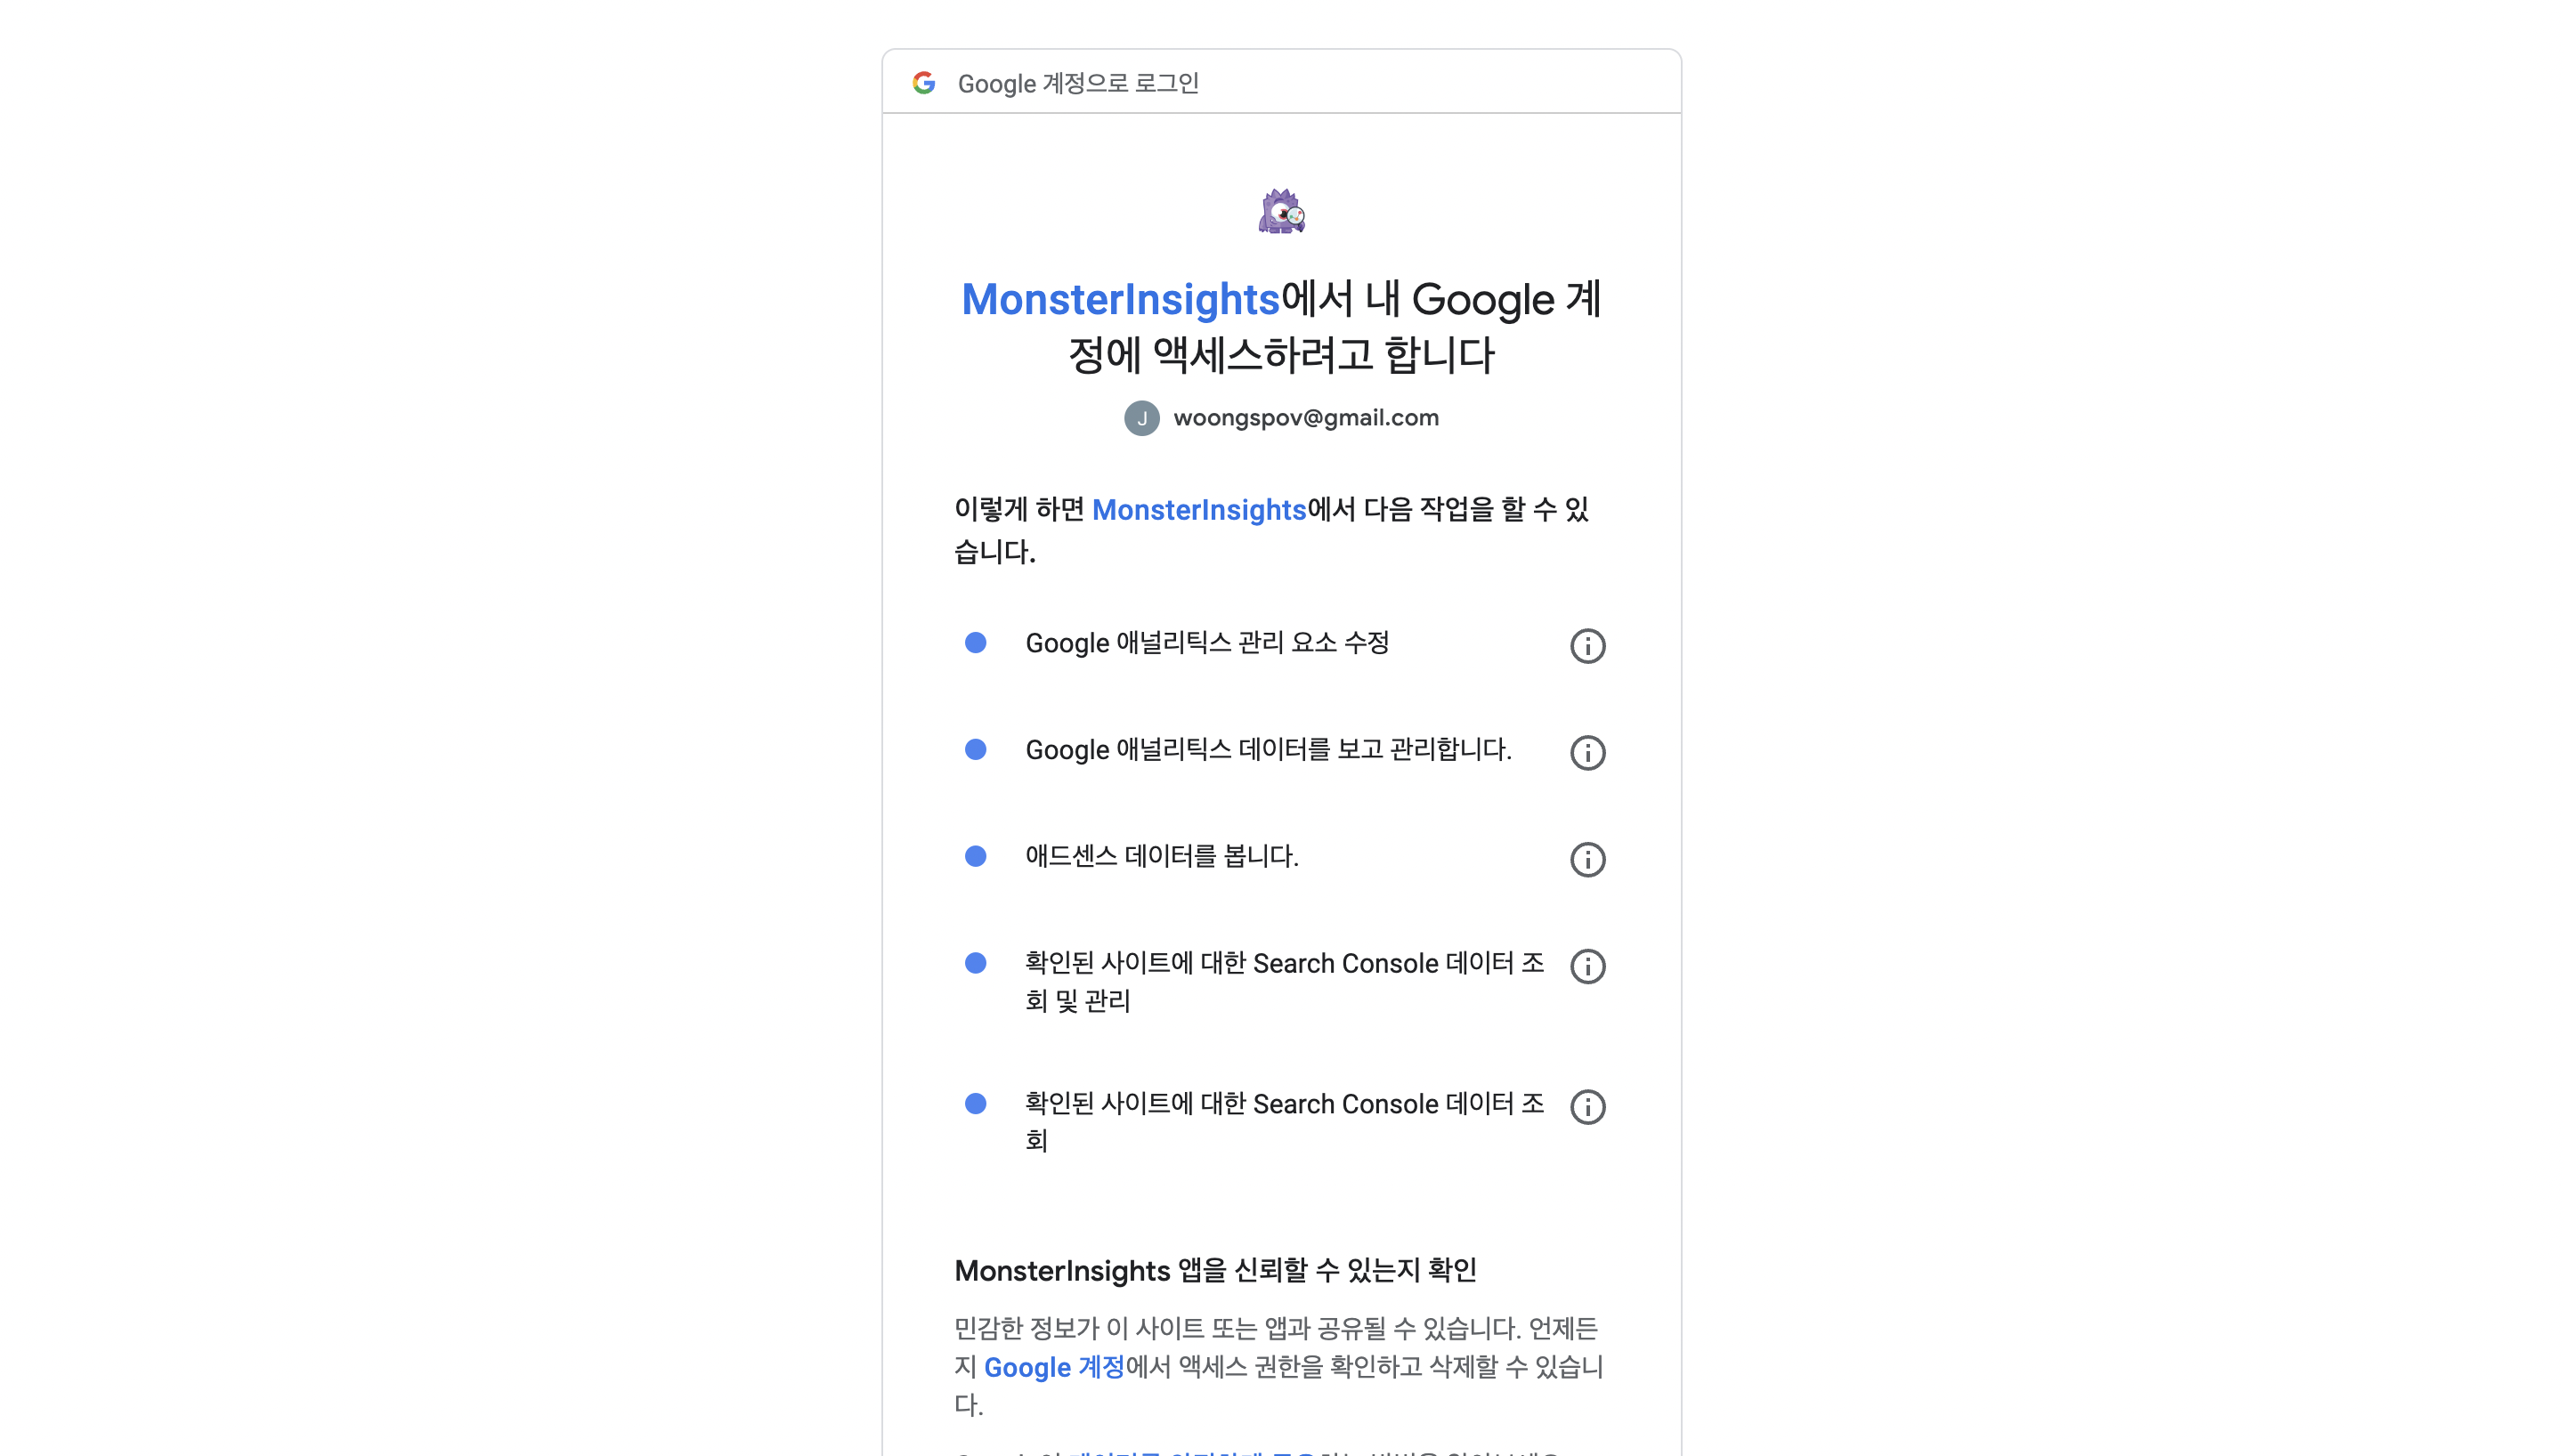
Task: Click the Google G logo in header
Action: (x=924, y=83)
